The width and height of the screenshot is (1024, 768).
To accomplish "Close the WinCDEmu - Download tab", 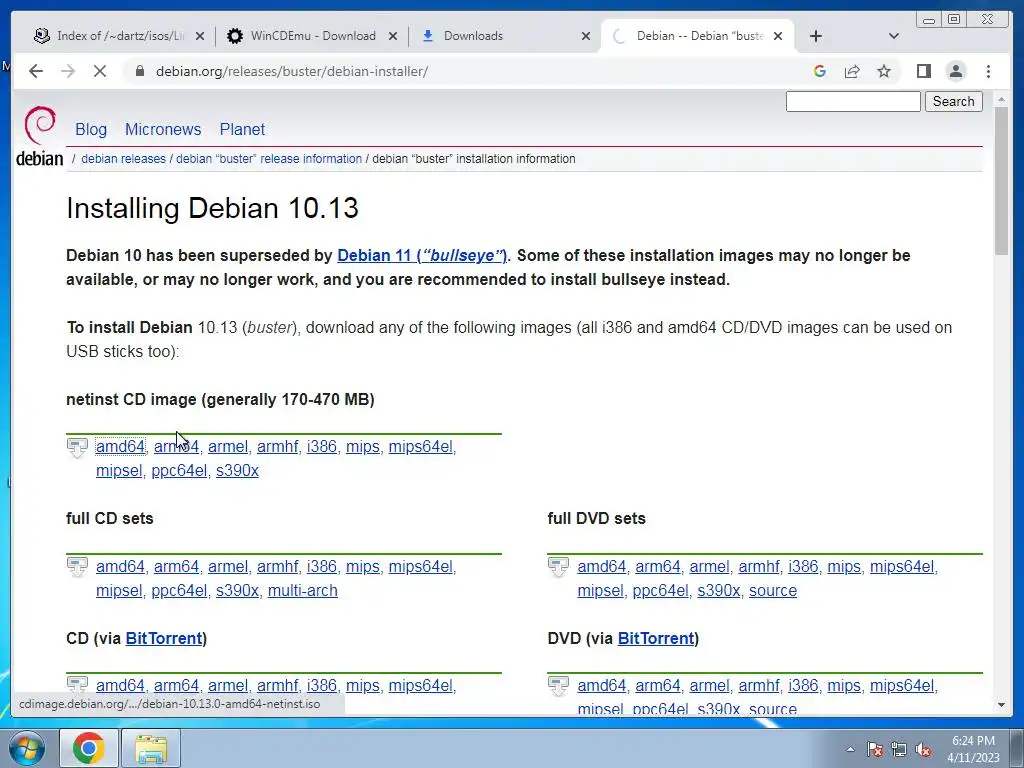I will click(392, 37).
